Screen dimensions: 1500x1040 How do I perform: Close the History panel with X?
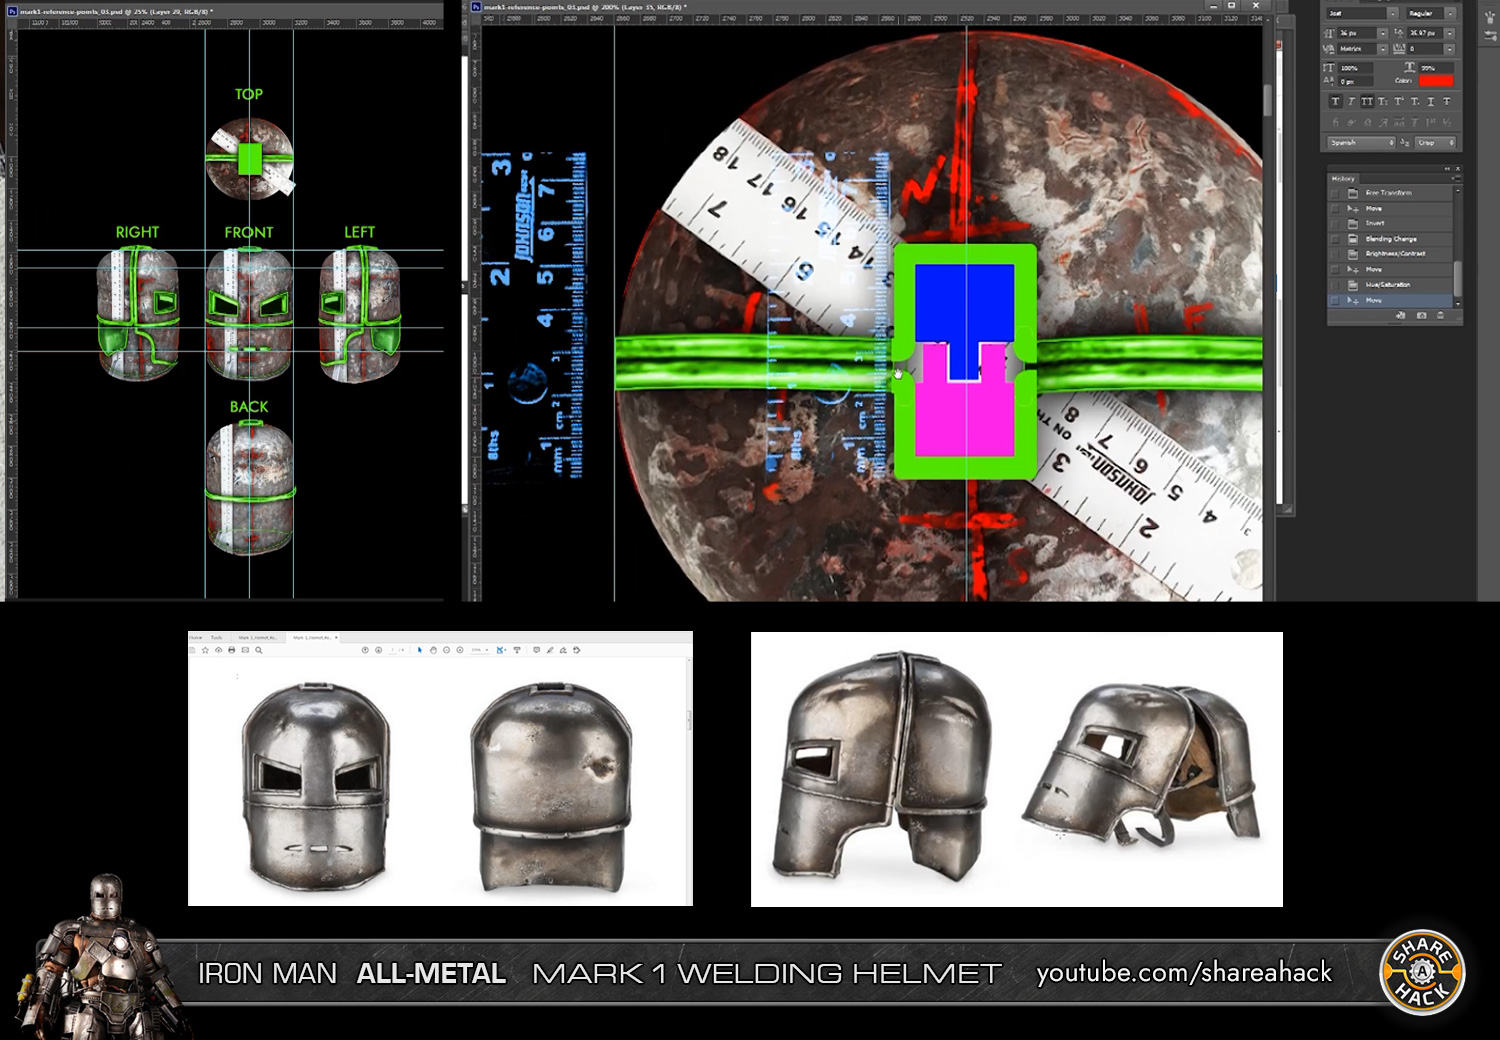[x=1458, y=168]
